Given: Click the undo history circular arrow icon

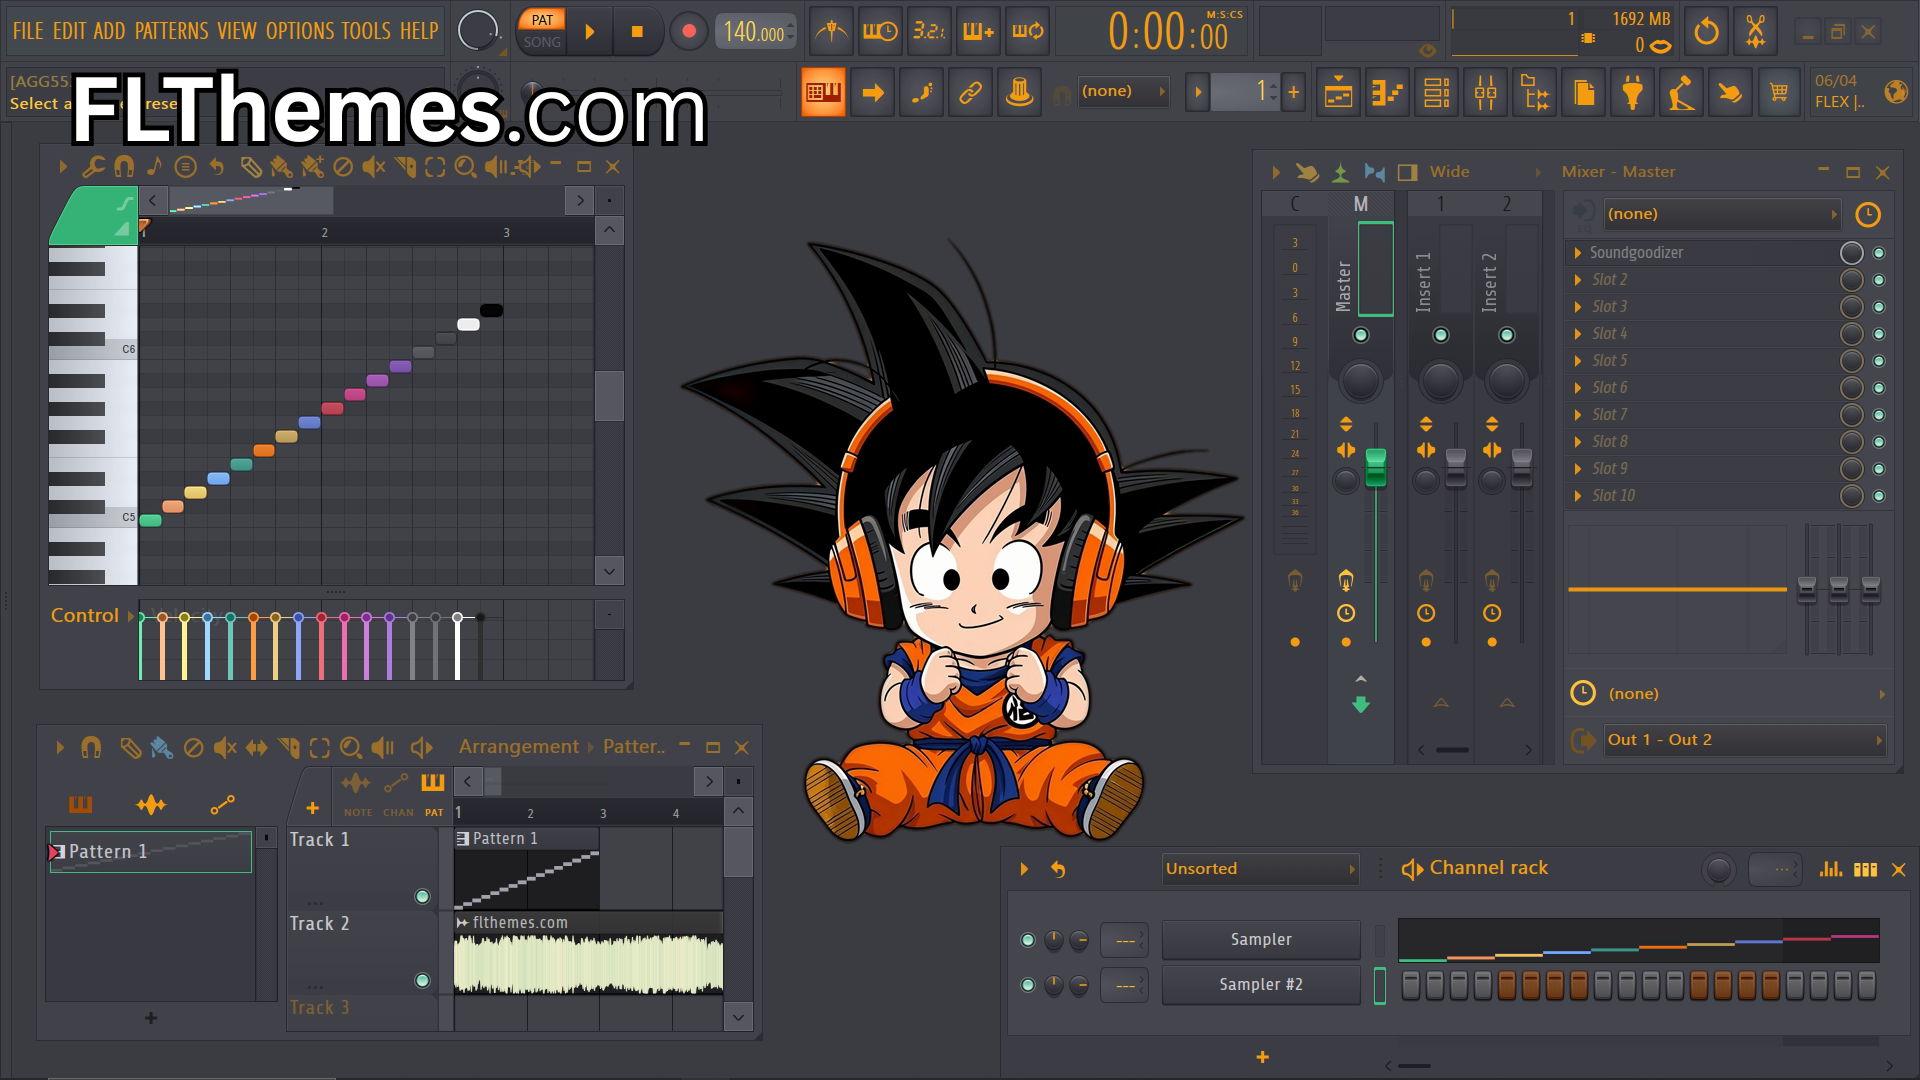Looking at the screenshot, I should [1707, 32].
